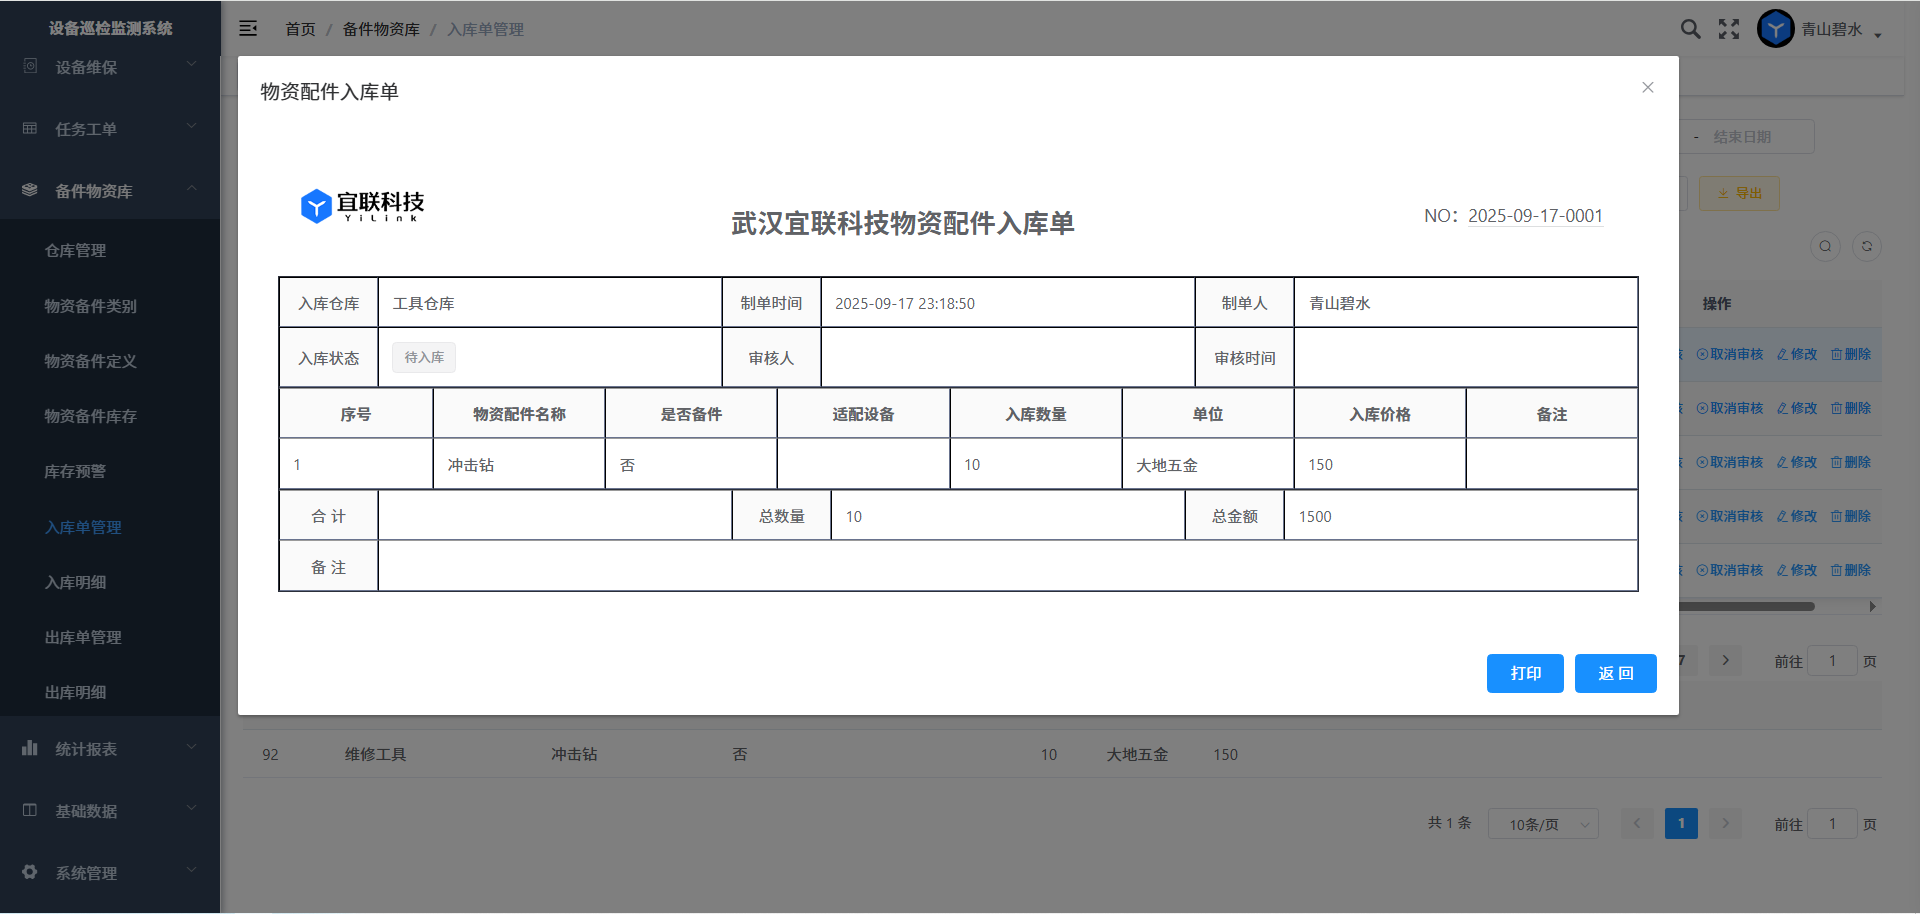Click the user avatar icon
This screenshot has height=914, width=1920.
click(x=1775, y=29)
